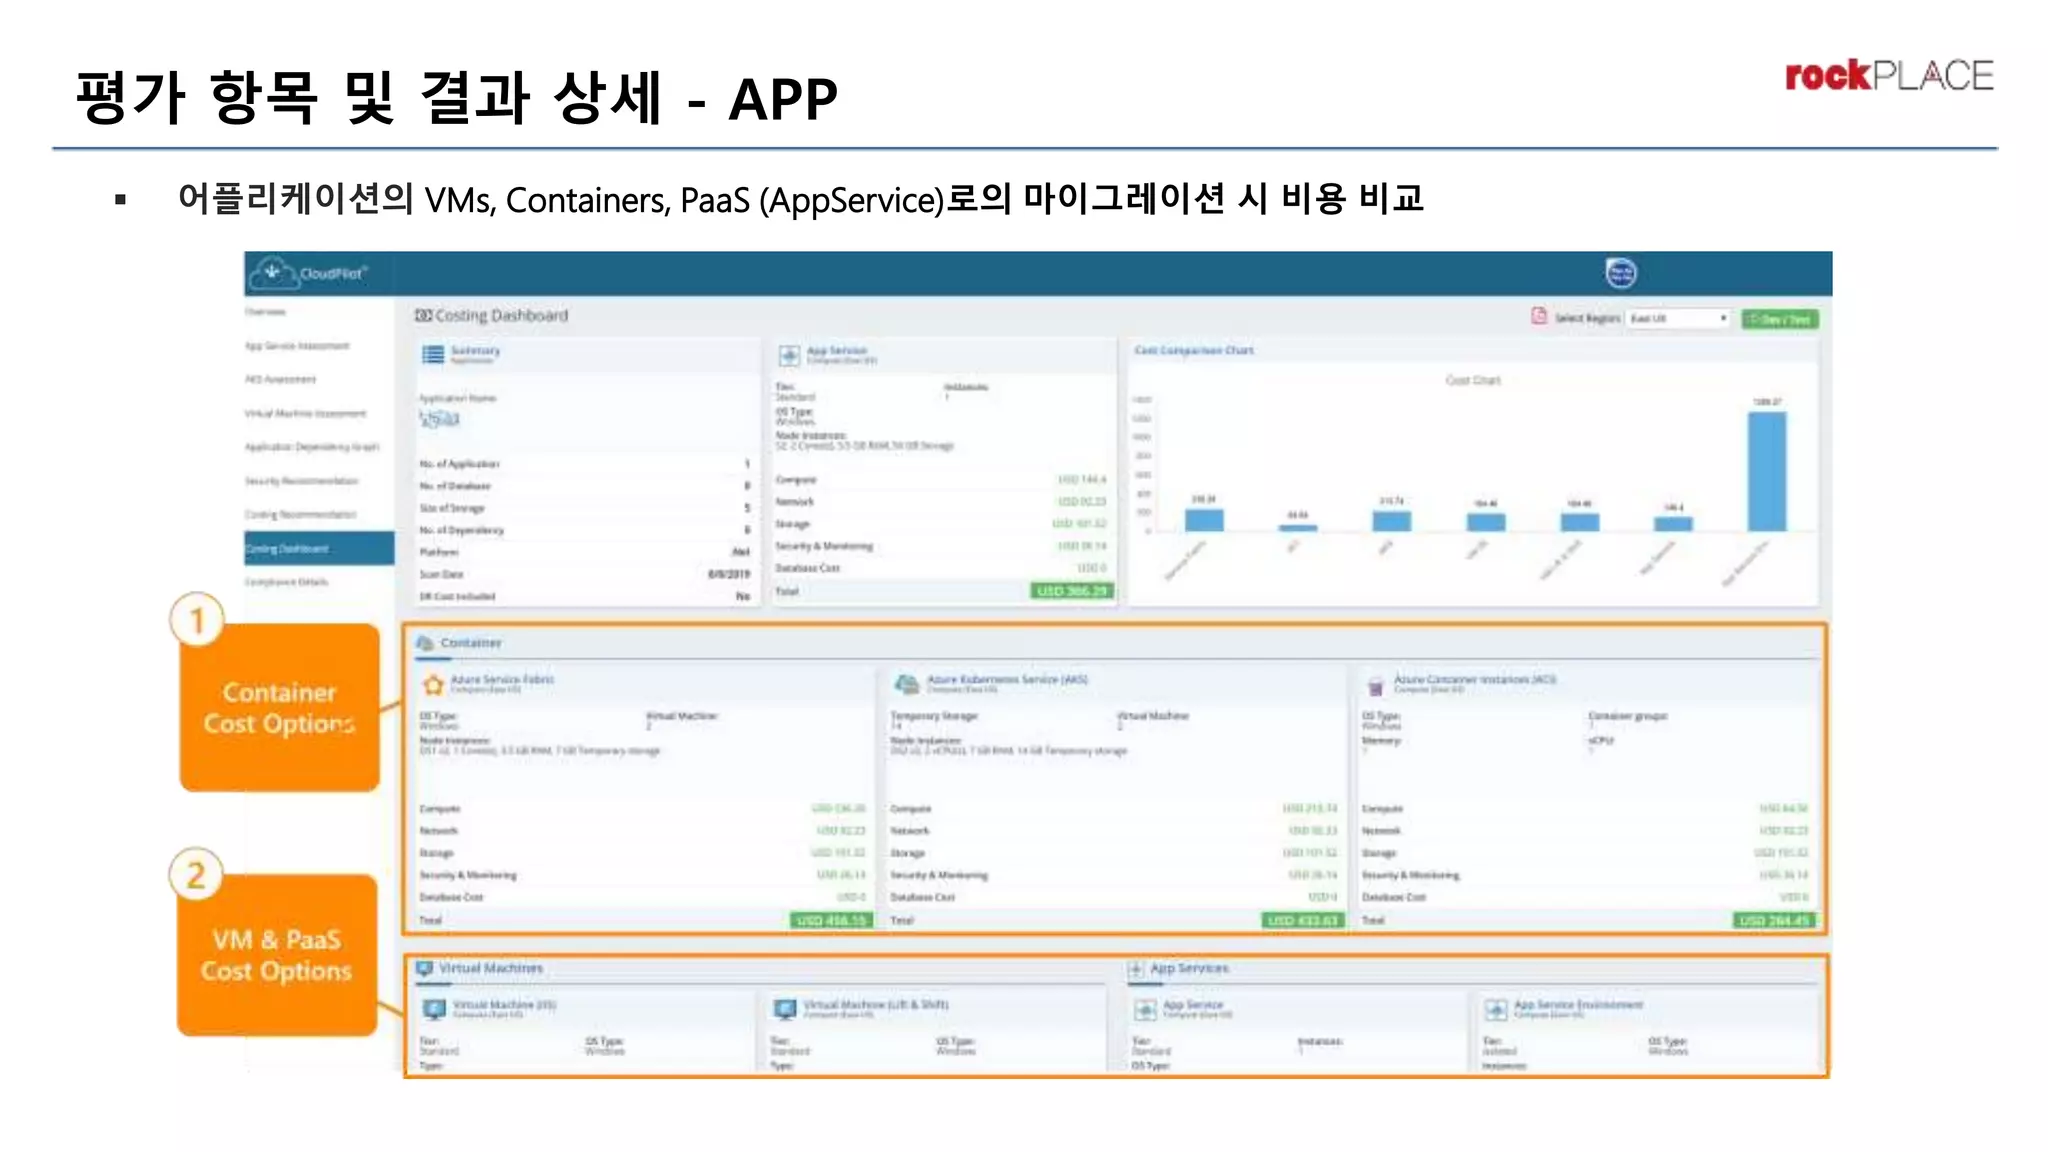This screenshot has height=1152, width=2048.
Task: Click the red export document icon
Action: pos(1539,317)
